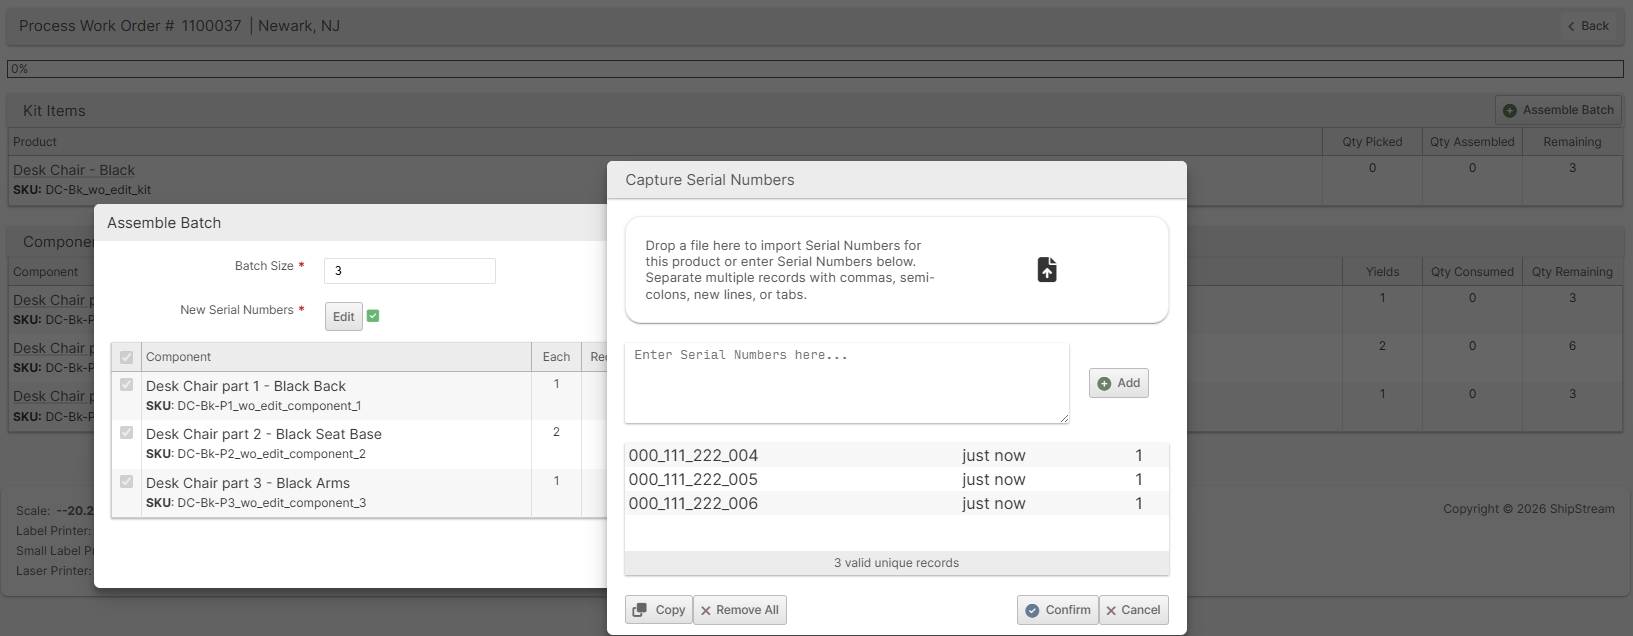Confirm the captured serial numbers
The height and width of the screenshot is (636, 1633).
click(x=1057, y=610)
